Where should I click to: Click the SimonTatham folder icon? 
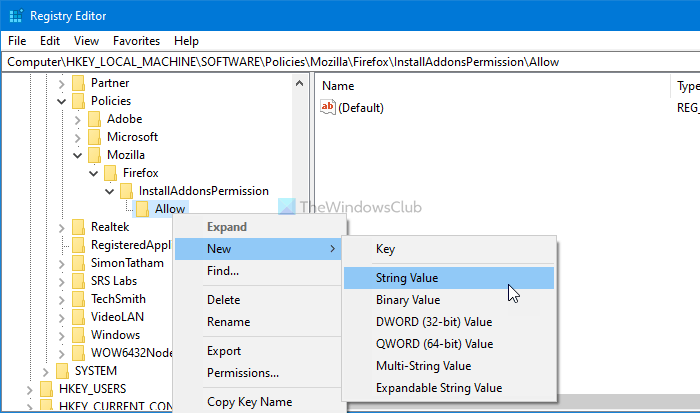(78, 263)
